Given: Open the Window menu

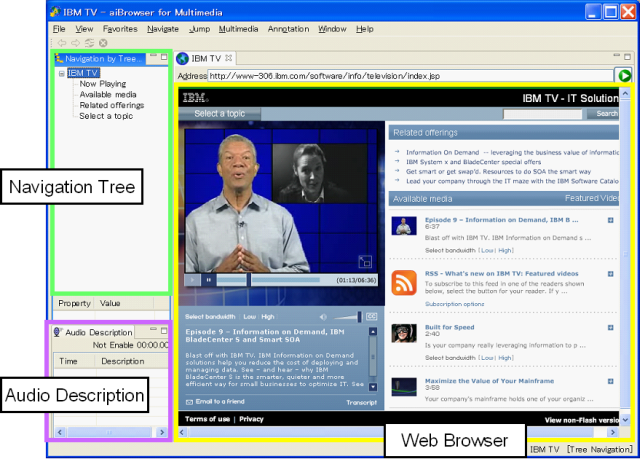Looking at the screenshot, I should point(332,29).
